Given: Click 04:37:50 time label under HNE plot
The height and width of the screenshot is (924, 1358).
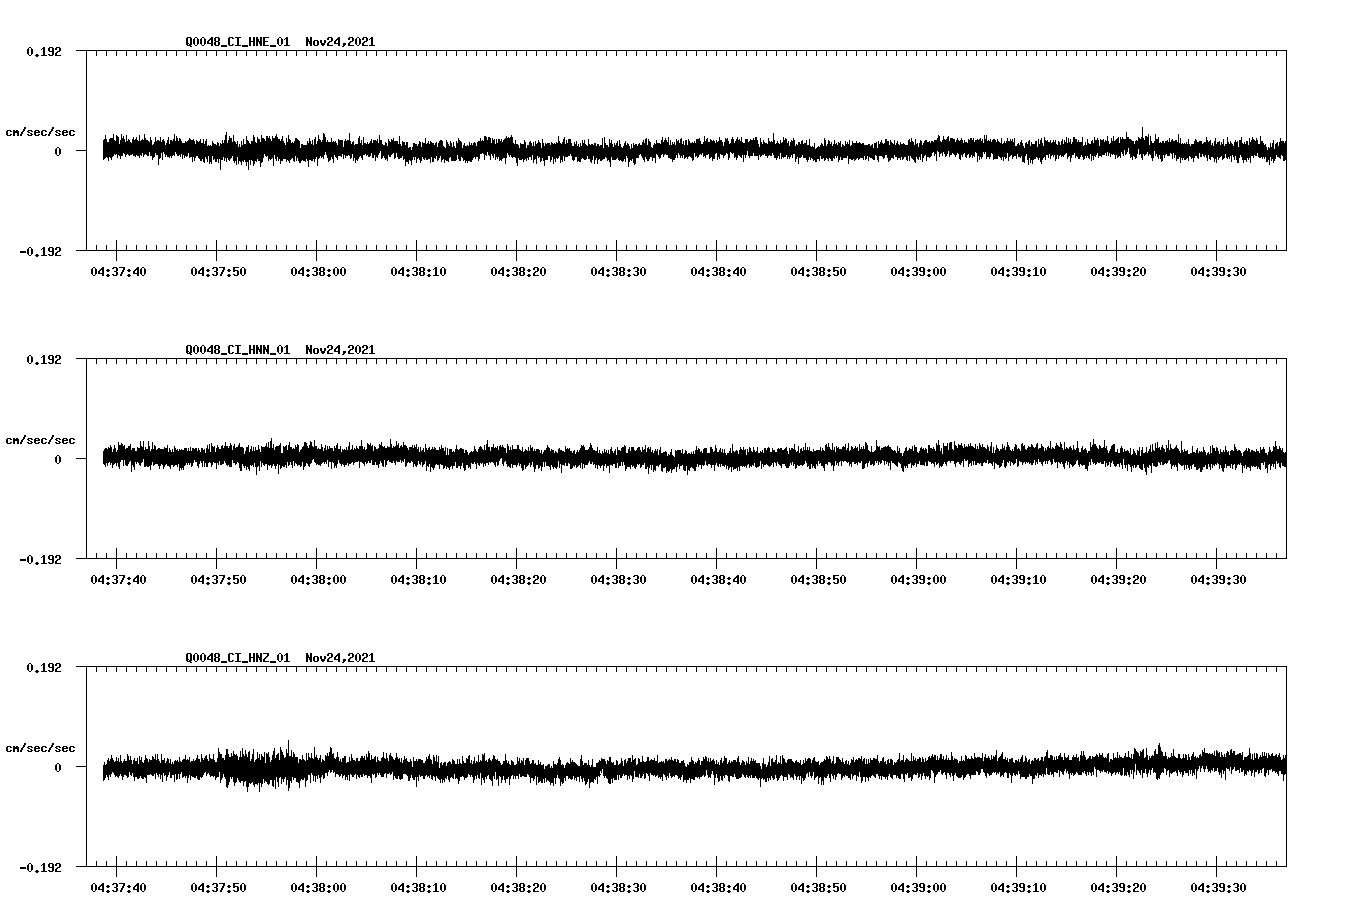Looking at the screenshot, I should click(218, 271).
